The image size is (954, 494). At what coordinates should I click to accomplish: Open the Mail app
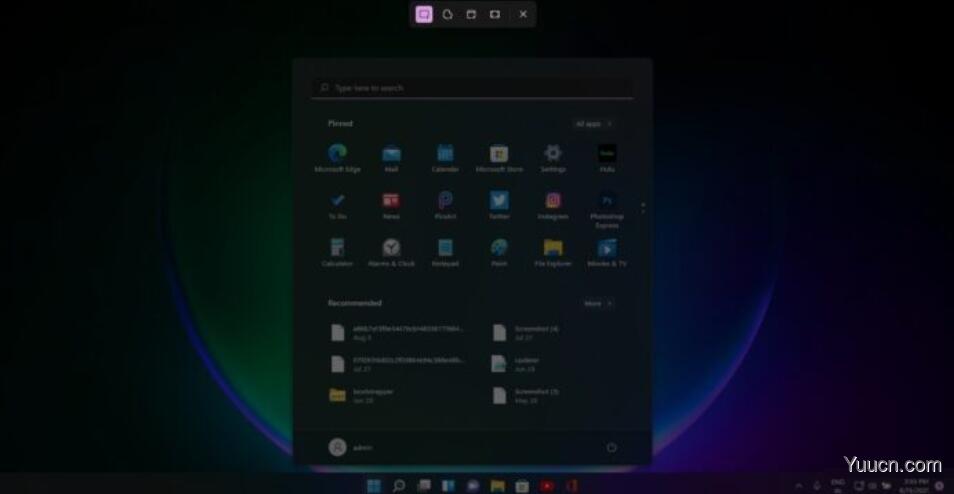coord(391,159)
